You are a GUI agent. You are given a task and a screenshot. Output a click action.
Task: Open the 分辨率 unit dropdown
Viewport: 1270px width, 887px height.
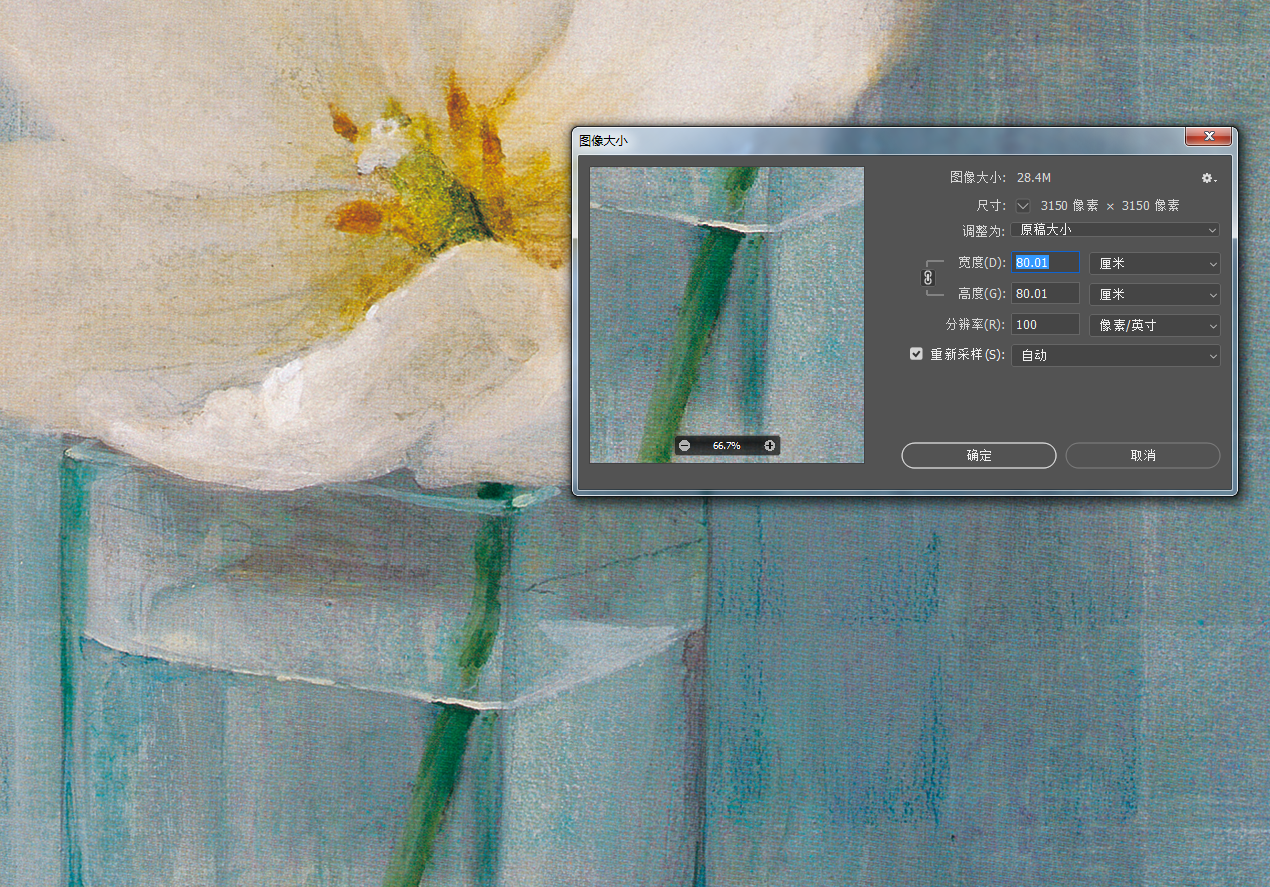pos(1154,325)
